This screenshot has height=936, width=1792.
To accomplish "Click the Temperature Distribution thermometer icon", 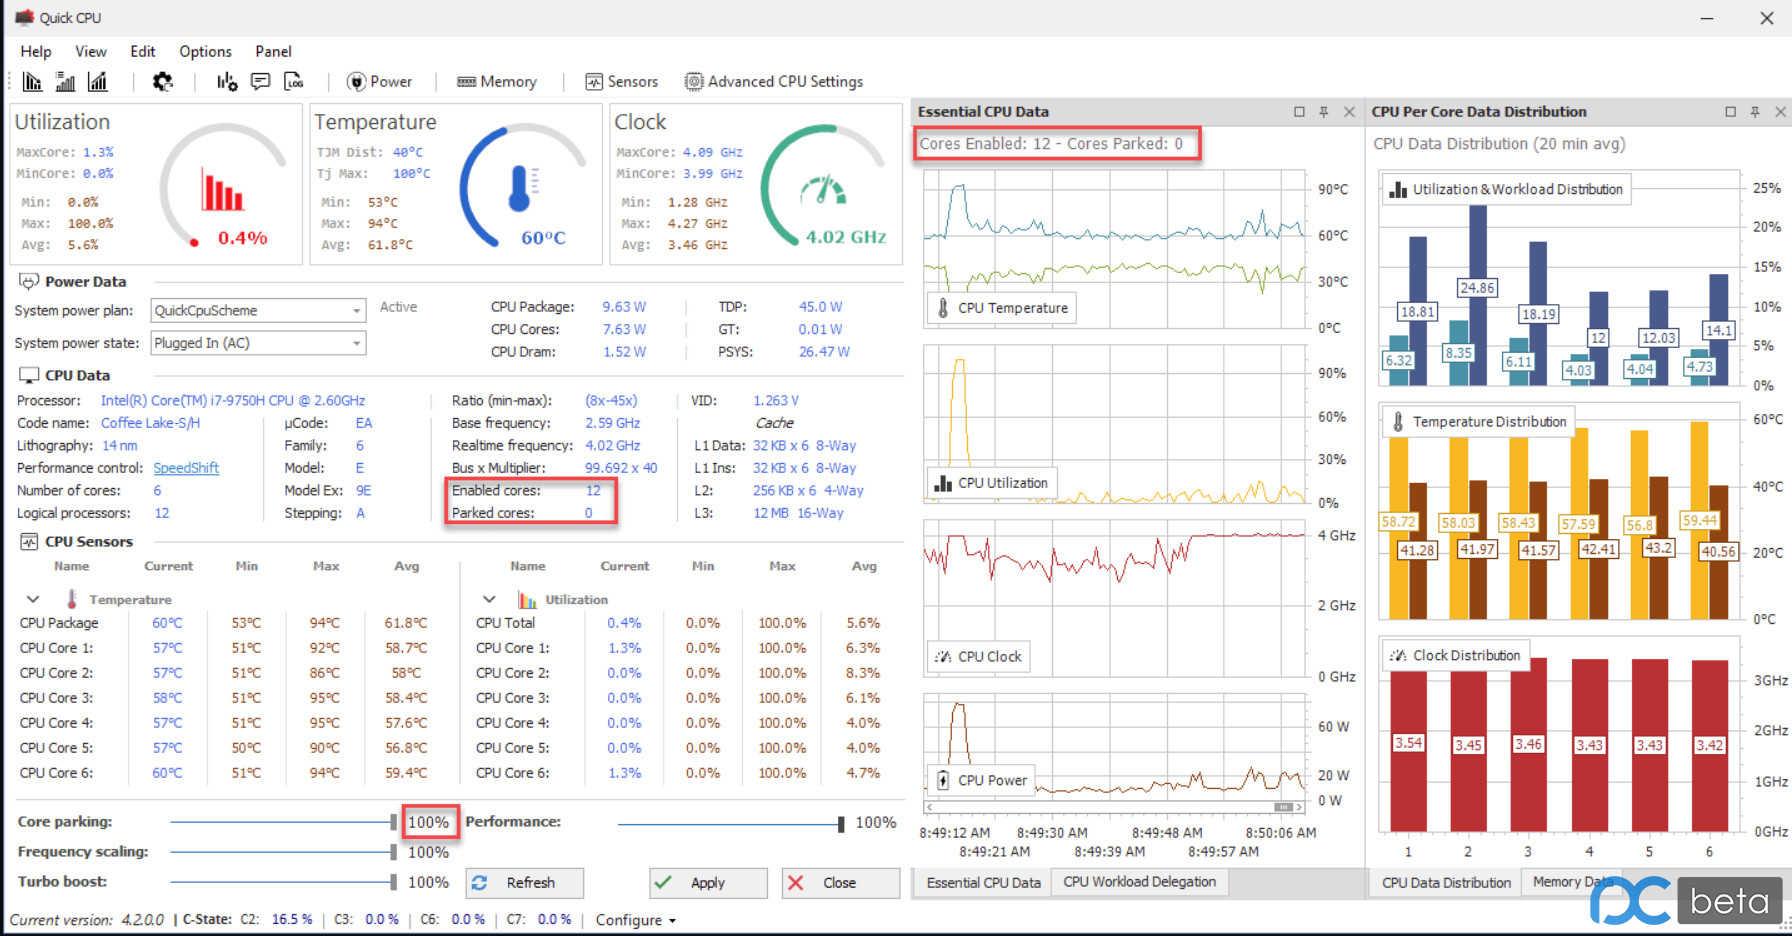I will pos(1398,422).
